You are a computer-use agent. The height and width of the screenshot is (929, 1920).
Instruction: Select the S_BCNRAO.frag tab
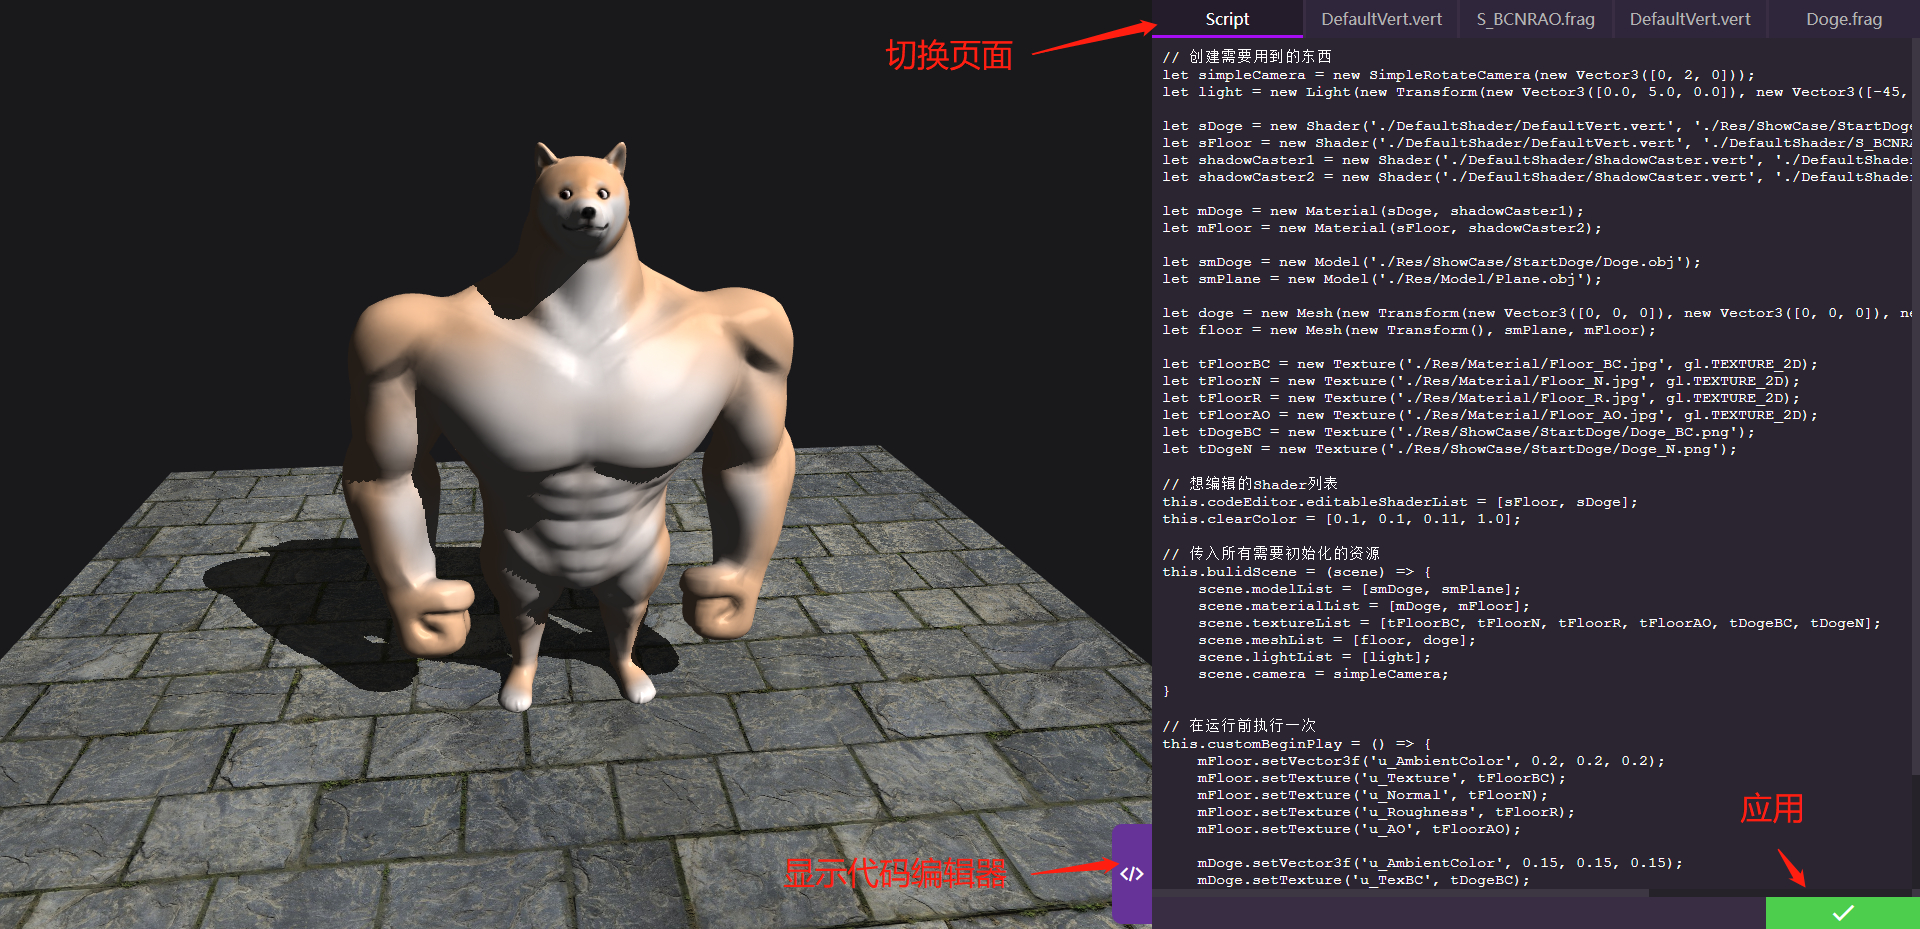point(1535,19)
